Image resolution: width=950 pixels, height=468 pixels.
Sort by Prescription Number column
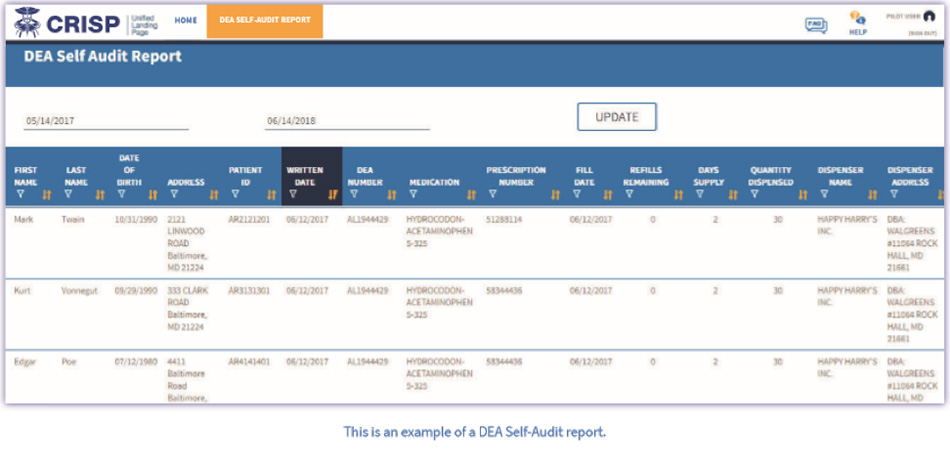pos(555,195)
